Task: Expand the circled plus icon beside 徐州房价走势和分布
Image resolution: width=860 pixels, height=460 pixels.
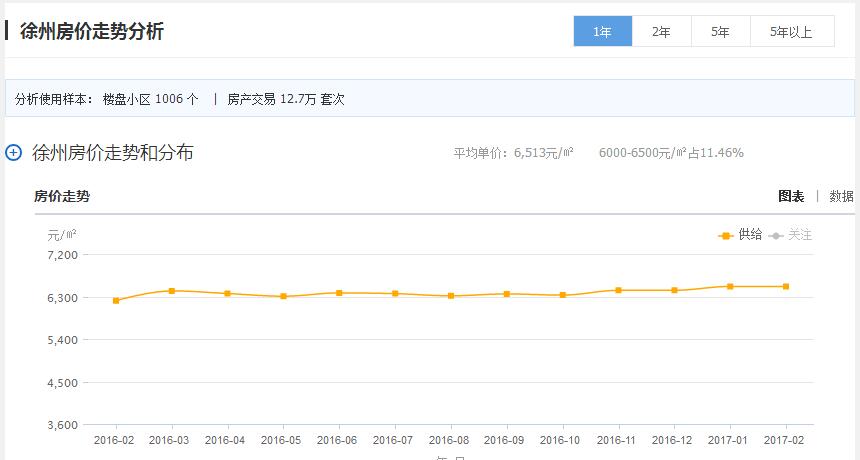Action: tap(13, 152)
